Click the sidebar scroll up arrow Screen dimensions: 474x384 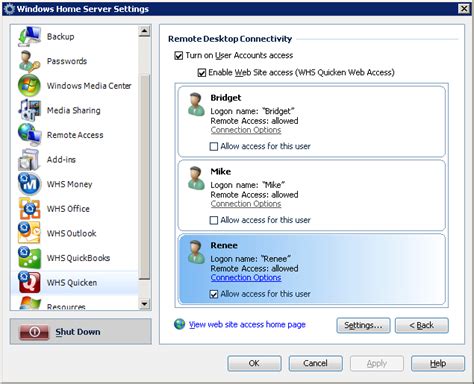coord(144,31)
